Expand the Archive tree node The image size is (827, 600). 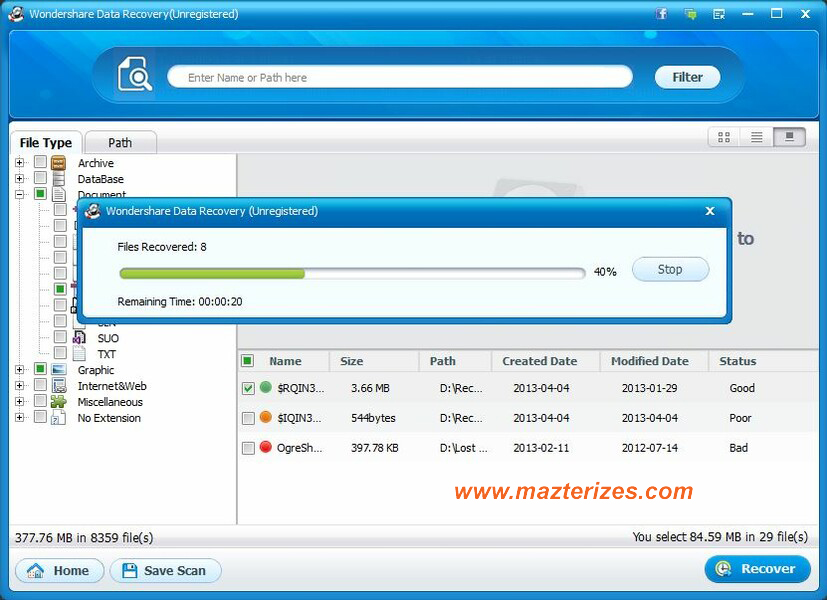(x=20, y=163)
